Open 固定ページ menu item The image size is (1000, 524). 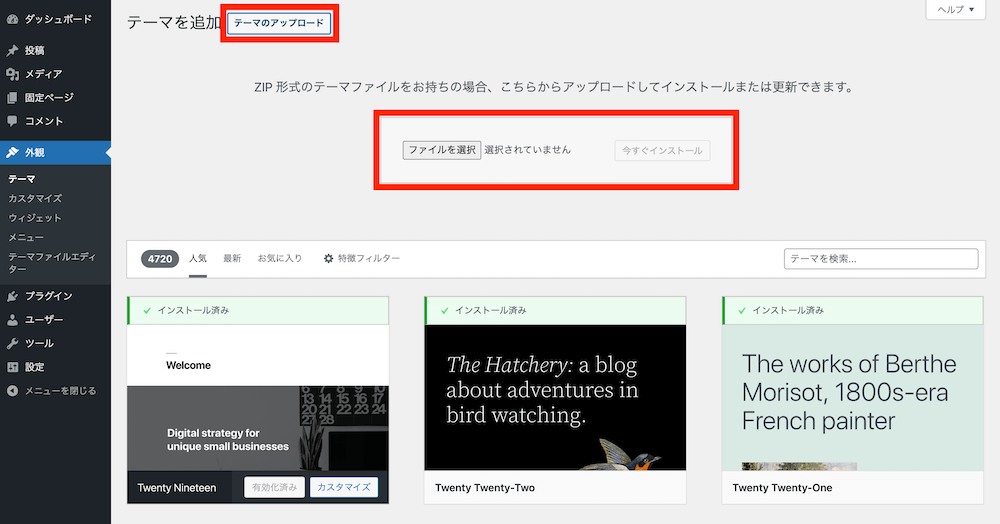pos(55,98)
